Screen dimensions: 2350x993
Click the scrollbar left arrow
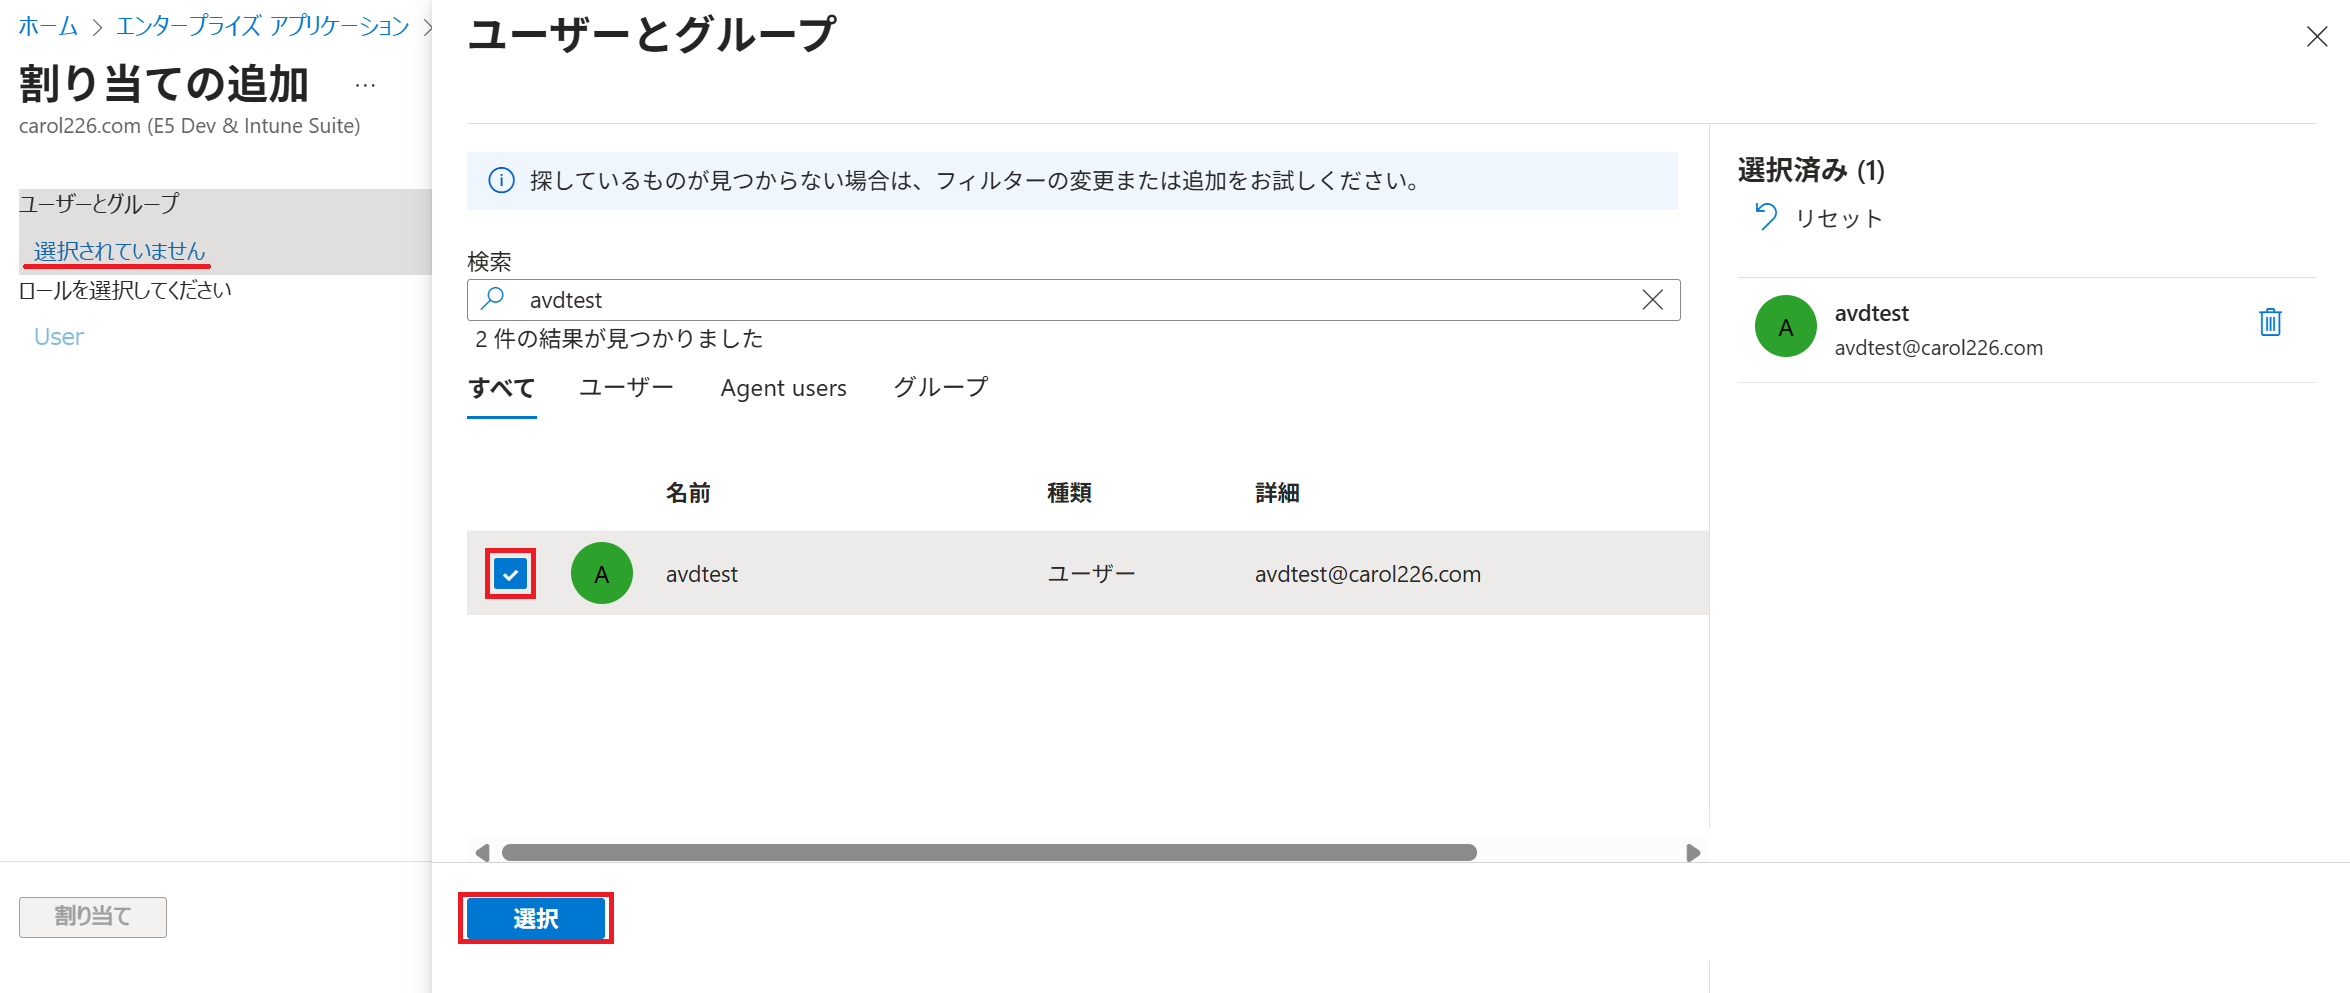[482, 853]
